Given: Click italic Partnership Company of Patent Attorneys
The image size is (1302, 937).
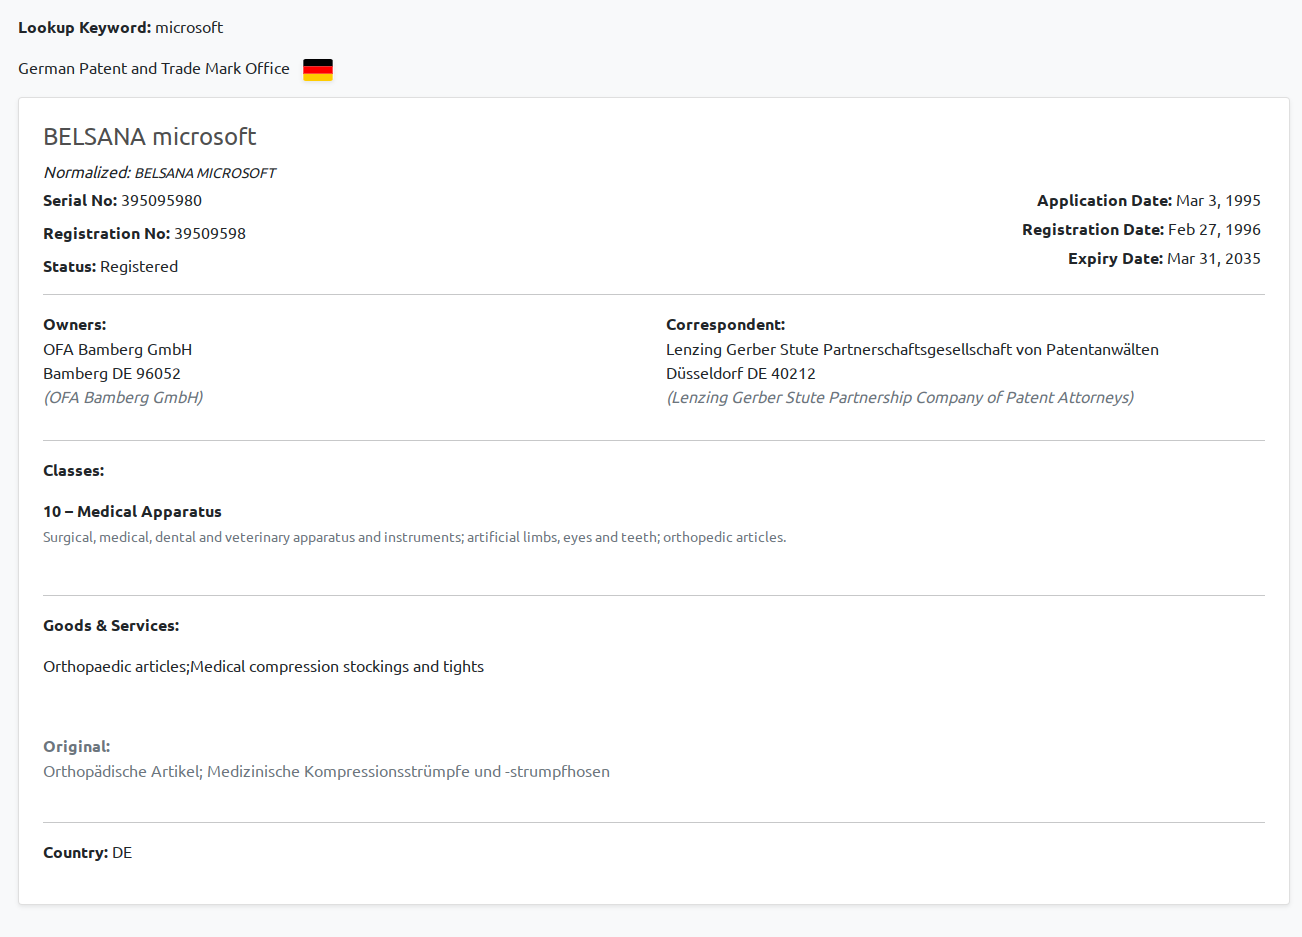Looking at the screenshot, I should click(x=900, y=397).
